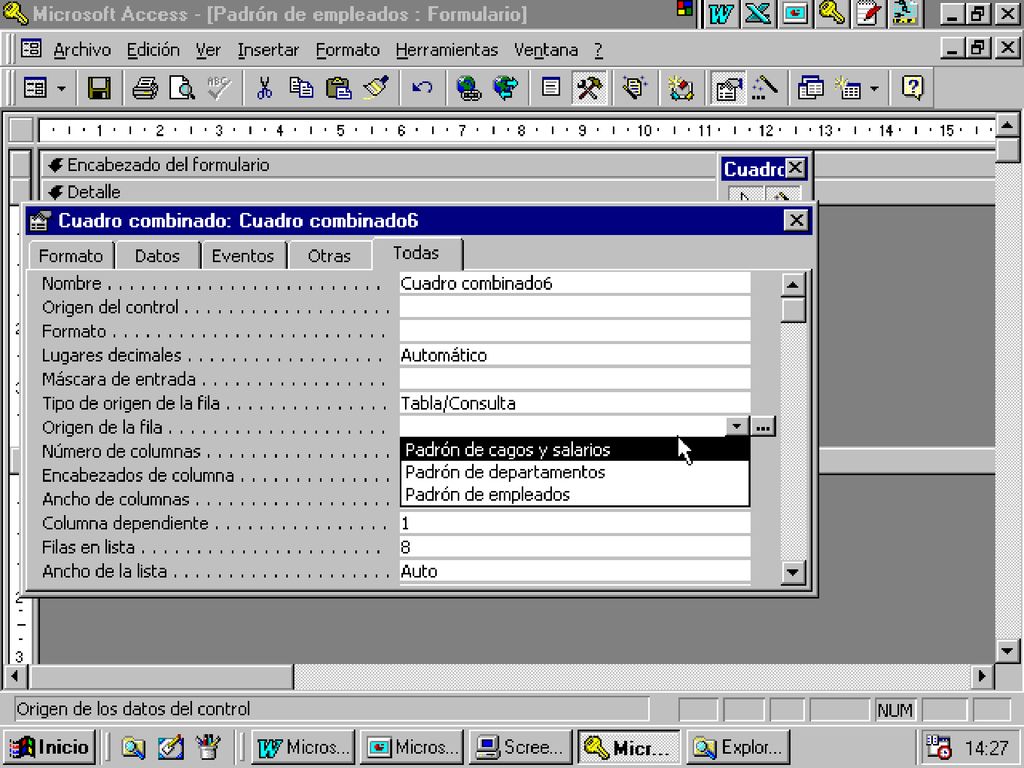Switch to the Datos properties tab
1024x768 pixels.
[157, 255]
